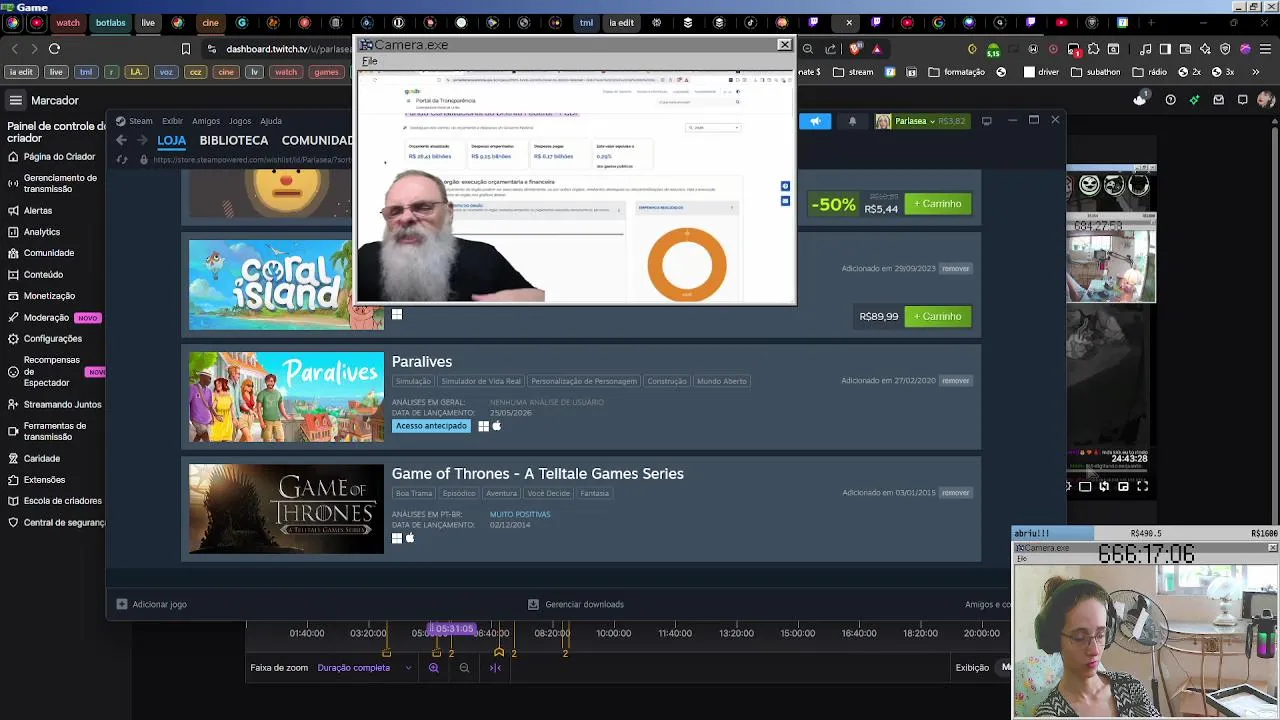This screenshot has width=1280, height=720.
Task: Click Steam Big Picture monitor icon
Action: [987, 121]
